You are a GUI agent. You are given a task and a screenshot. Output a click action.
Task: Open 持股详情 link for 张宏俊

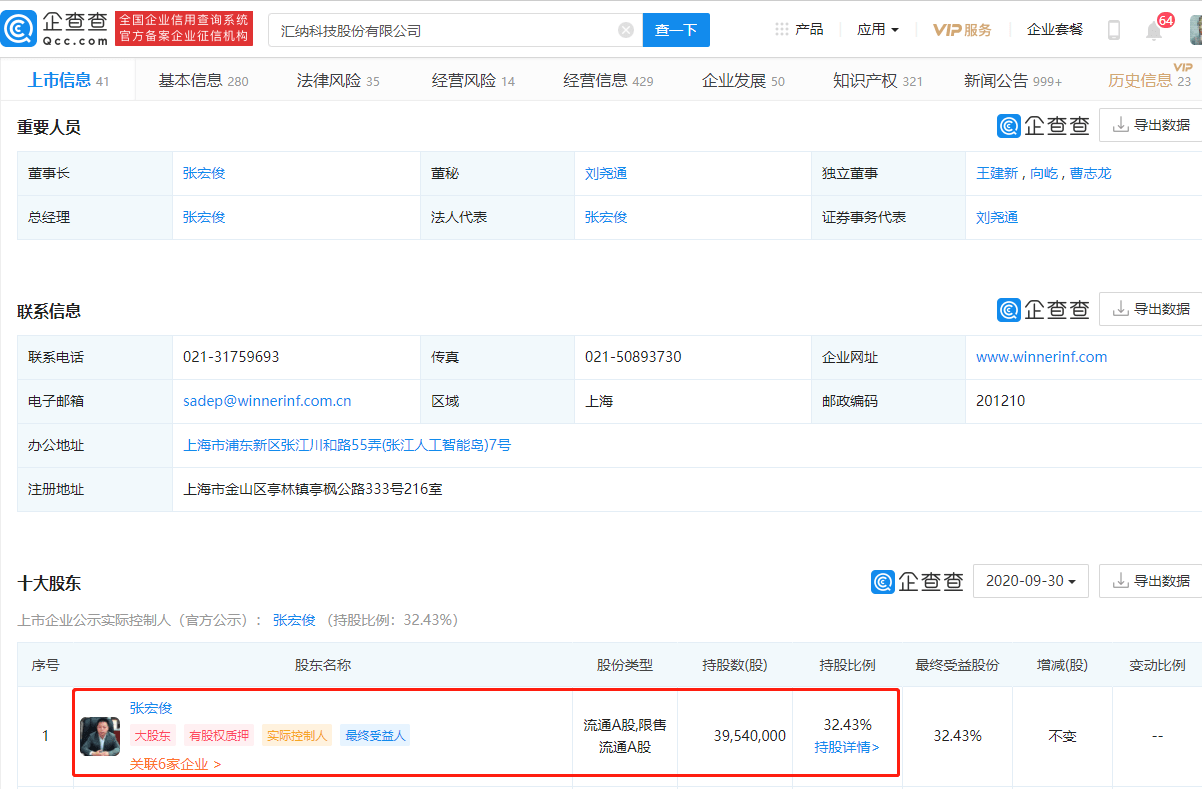pos(845,745)
